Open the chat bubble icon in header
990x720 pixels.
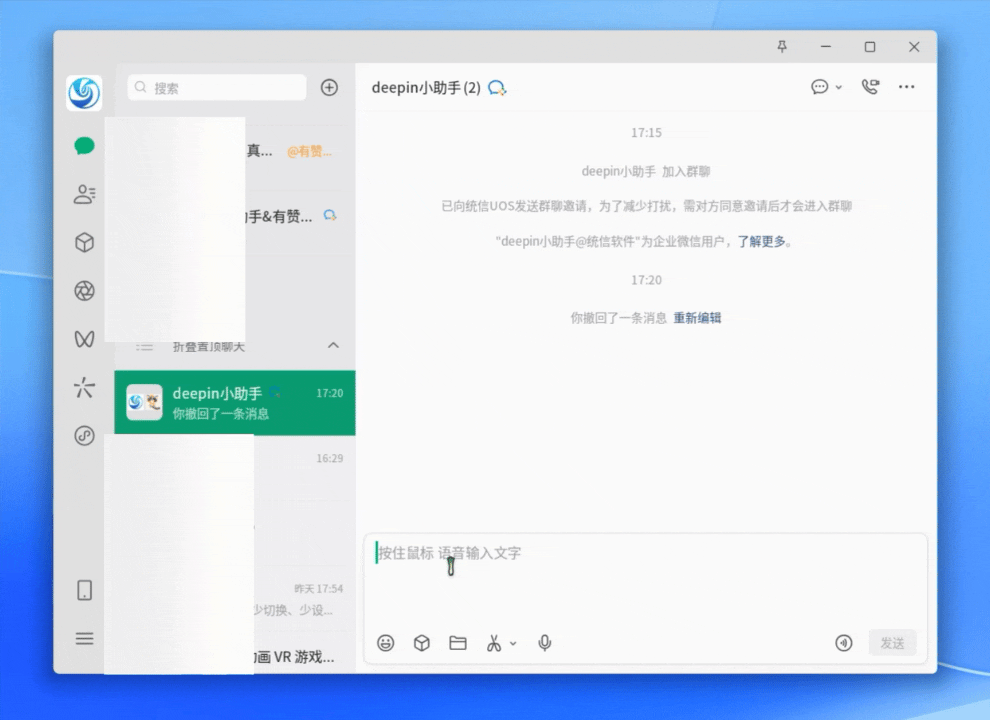(820, 87)
